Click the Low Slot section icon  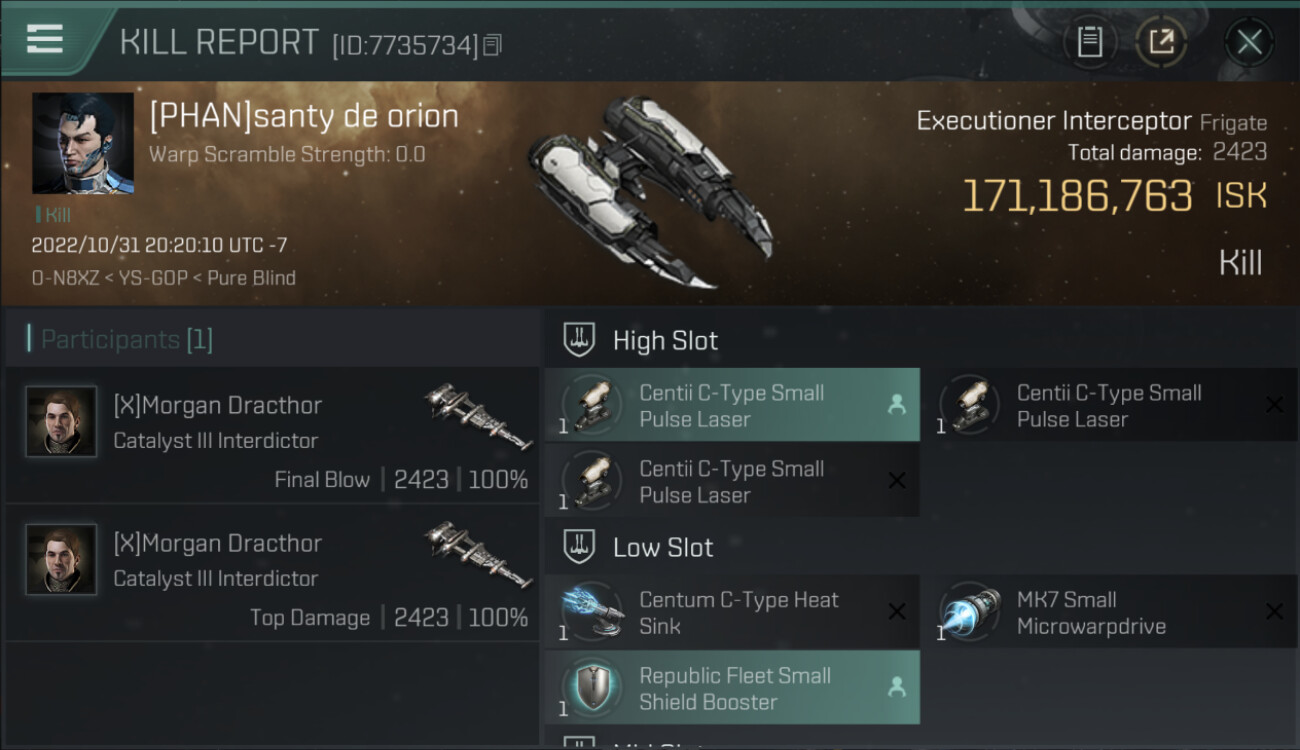click(580, 547)
